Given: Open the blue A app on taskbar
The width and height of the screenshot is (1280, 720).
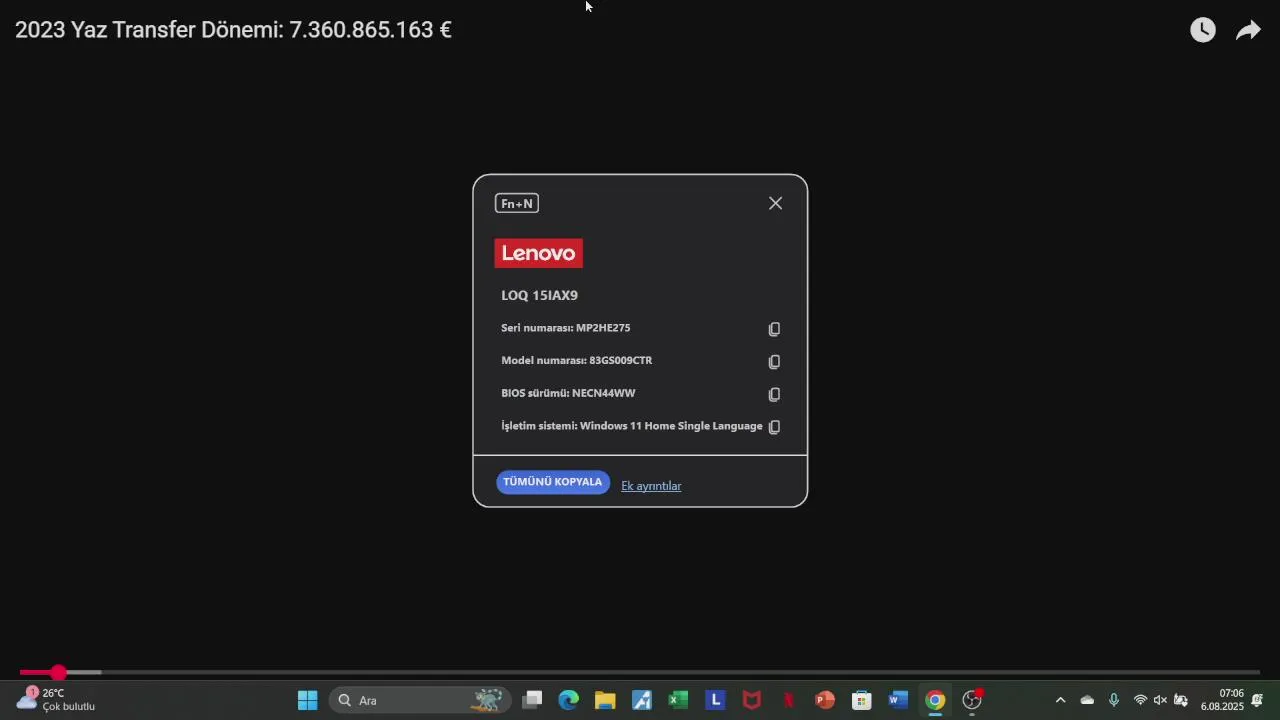Looking at the screenshot, I should tap(642, 700).
